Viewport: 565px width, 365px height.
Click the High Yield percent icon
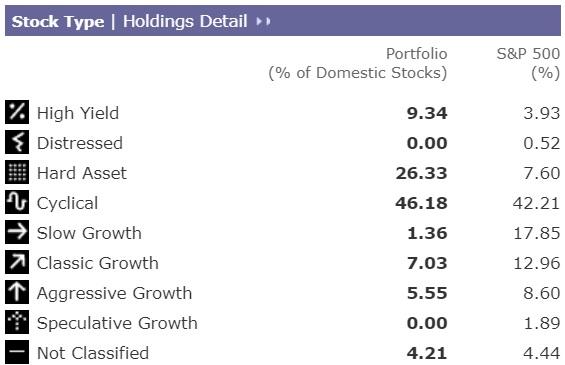click(x=17, y=112)
